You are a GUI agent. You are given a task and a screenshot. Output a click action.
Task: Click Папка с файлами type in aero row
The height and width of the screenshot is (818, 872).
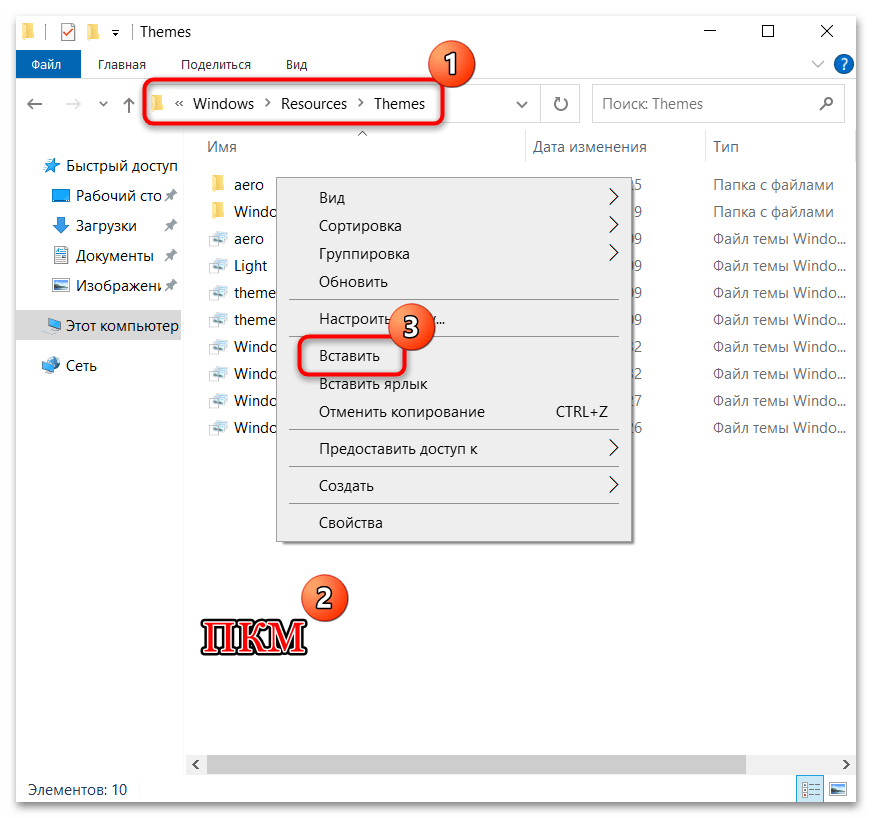773,185
